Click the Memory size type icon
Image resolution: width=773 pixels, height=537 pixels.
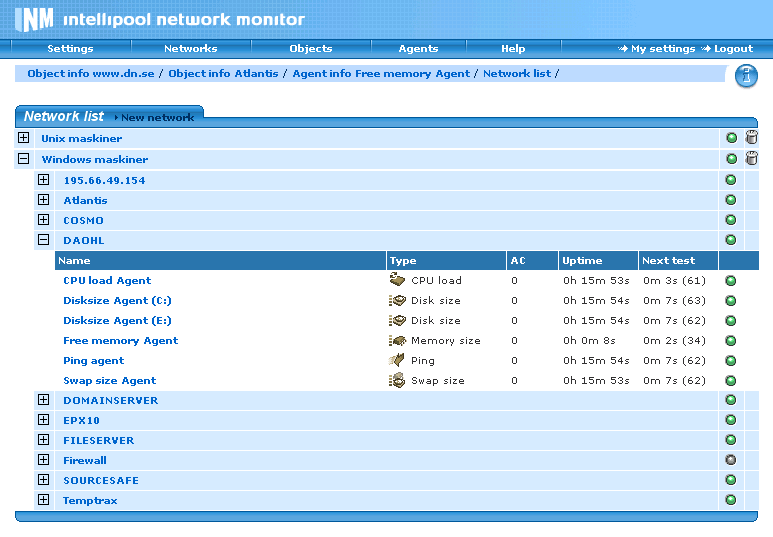point(397,340)
